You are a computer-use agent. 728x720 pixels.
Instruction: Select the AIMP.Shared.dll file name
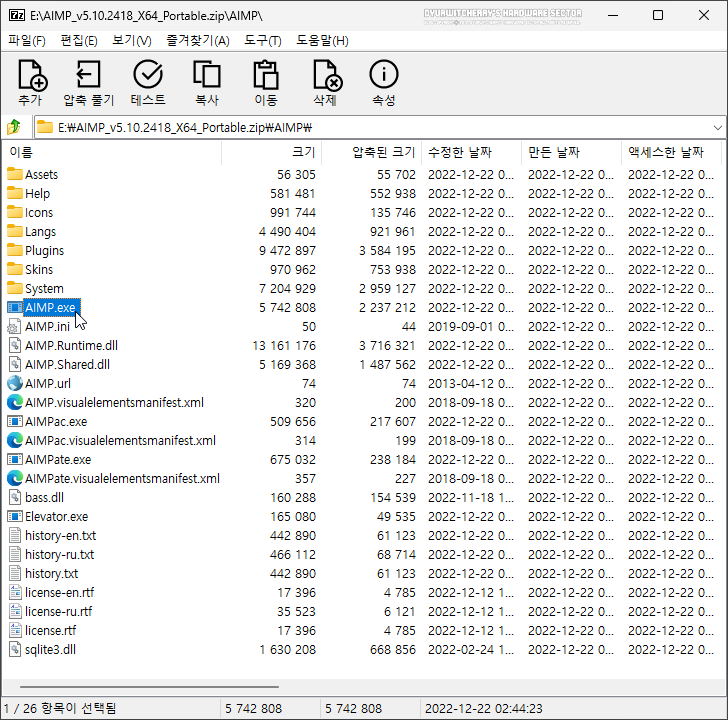(x=67, y=364)
